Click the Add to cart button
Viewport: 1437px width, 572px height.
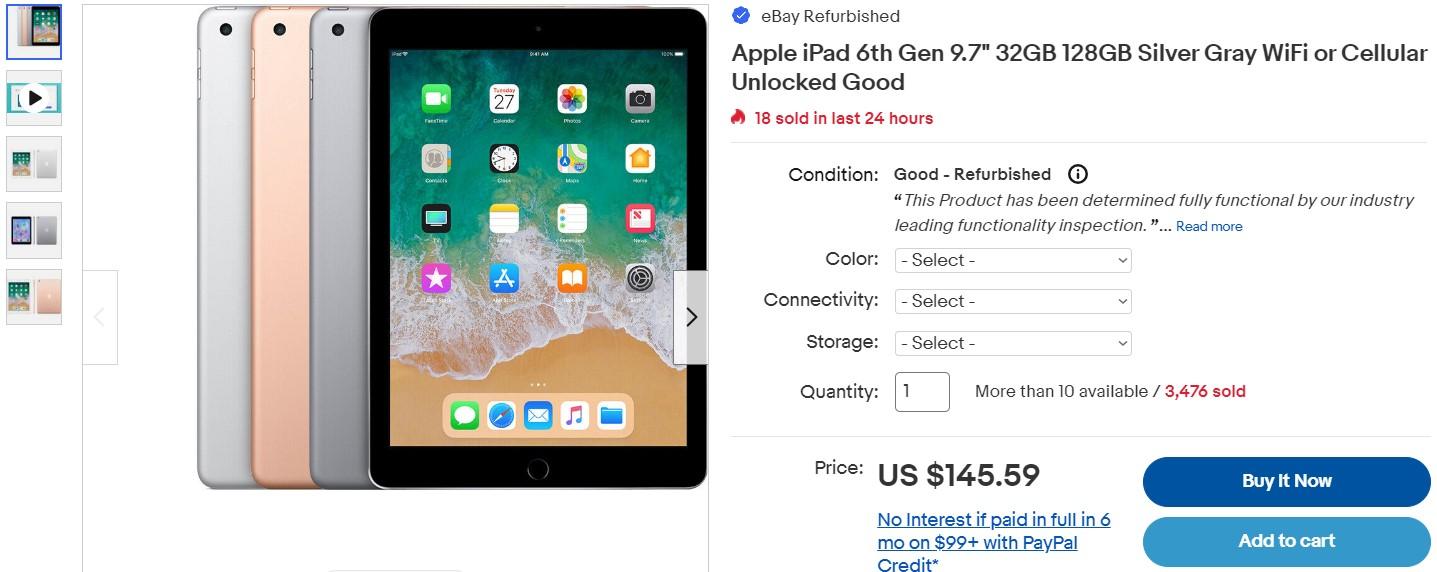(x=1287, y=541)
